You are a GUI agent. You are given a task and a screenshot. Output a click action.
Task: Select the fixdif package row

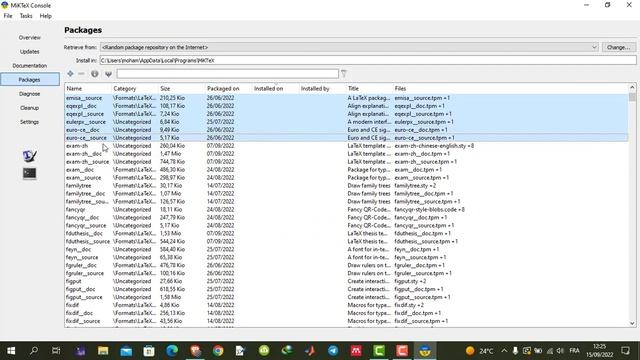pyautogui.click(x=347, y=305)
